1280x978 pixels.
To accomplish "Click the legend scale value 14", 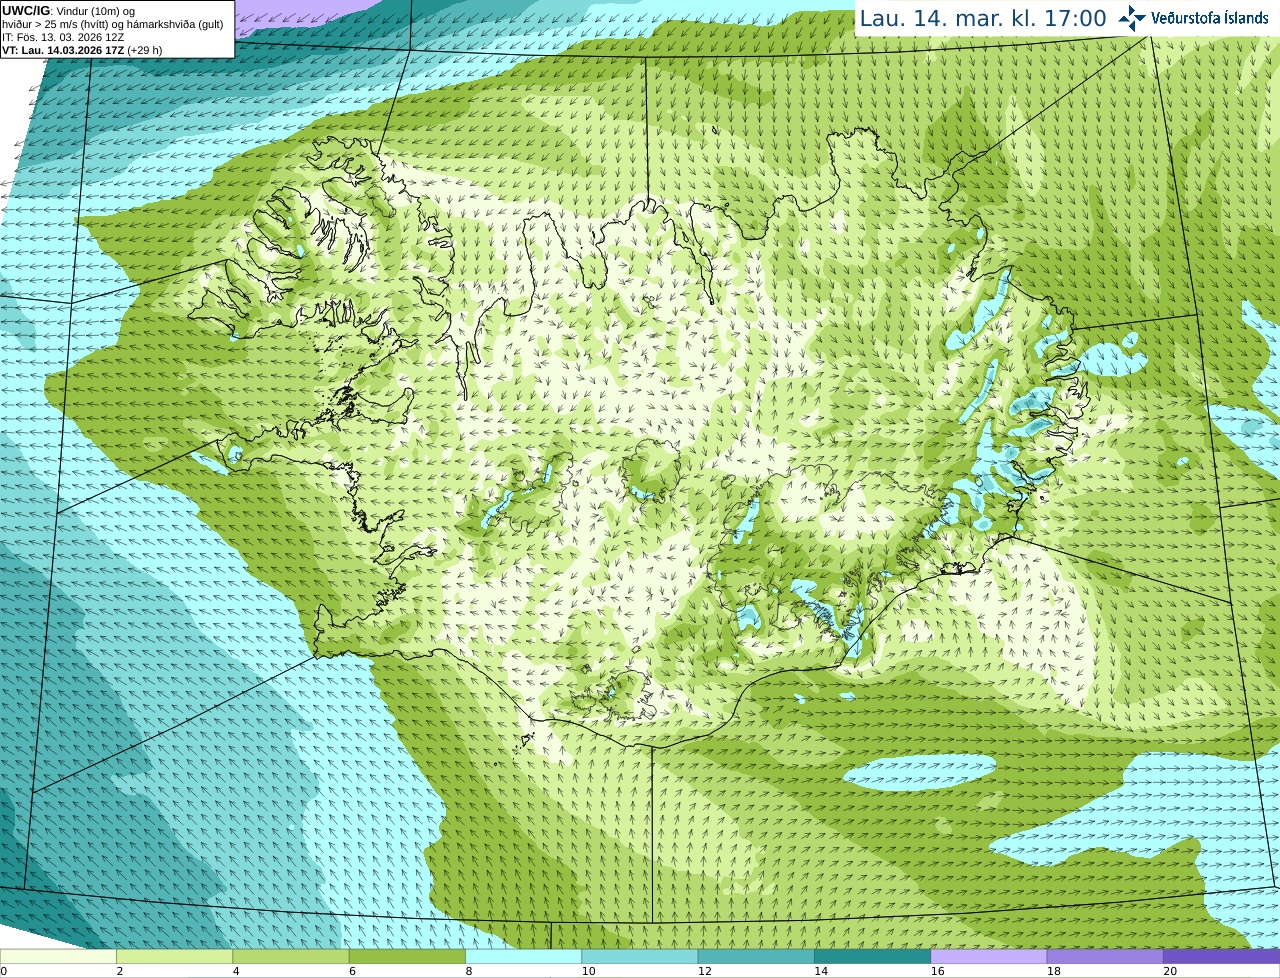I will pyautogui.click(x=821, y=971).
